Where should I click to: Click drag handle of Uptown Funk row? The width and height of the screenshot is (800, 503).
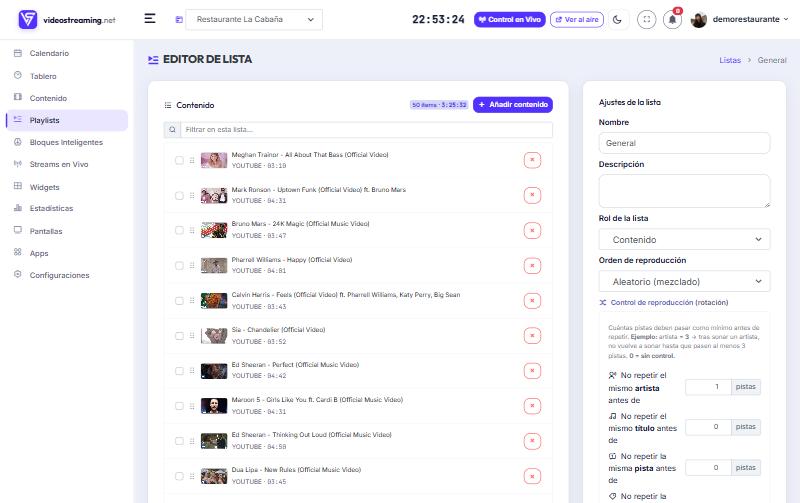point(192,195)
